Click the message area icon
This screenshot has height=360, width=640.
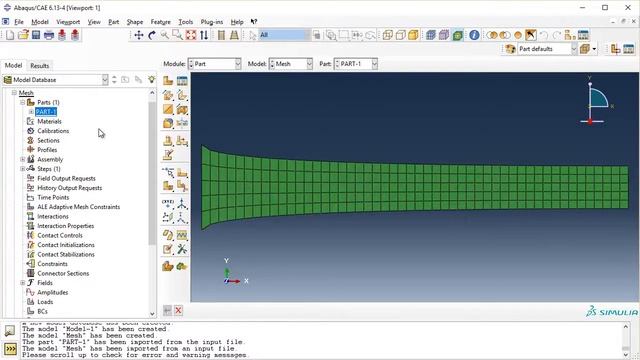pos(10,331)
